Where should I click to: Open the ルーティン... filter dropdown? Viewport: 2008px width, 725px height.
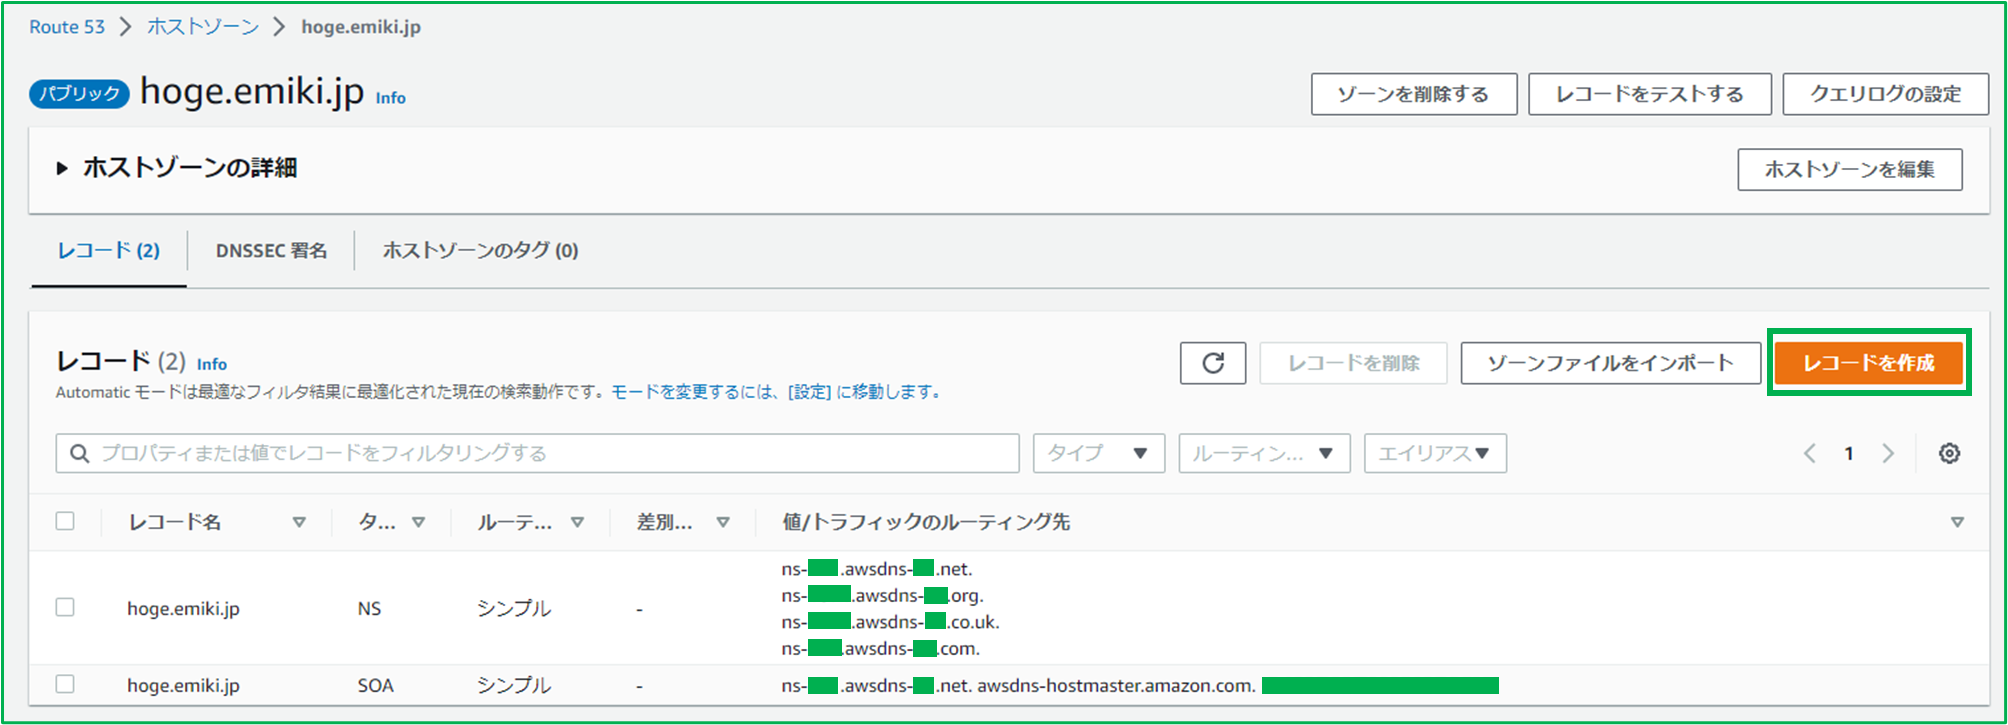click(x=1264, y=453)
